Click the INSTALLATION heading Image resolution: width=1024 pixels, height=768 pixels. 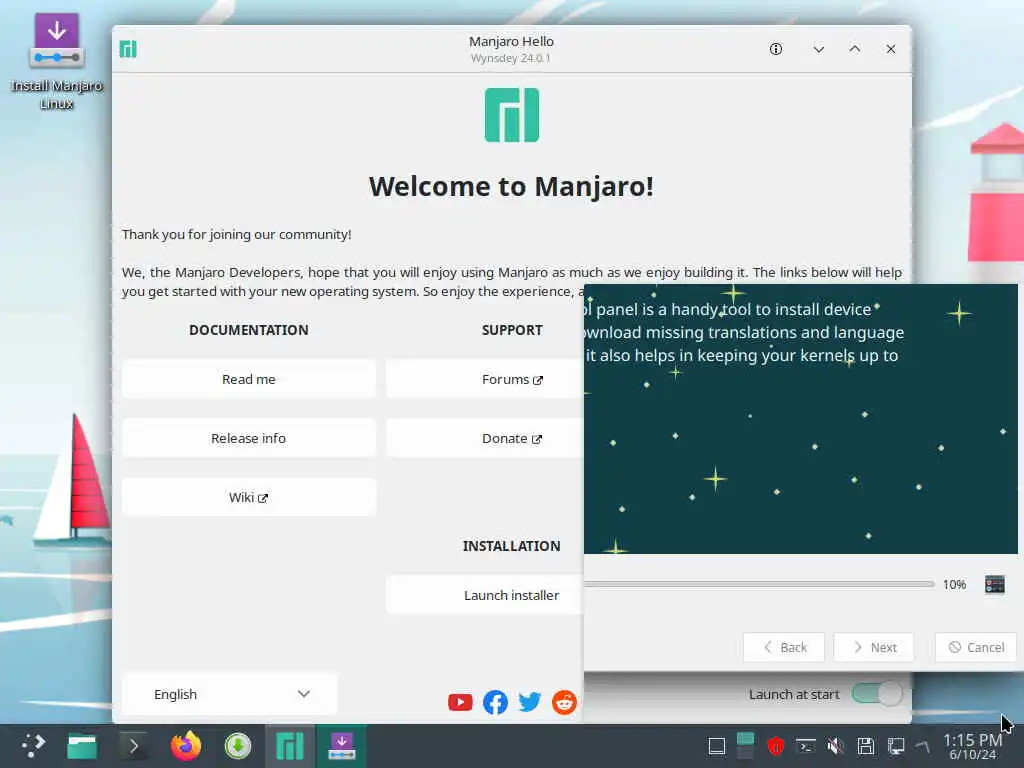tap(511, 546)
